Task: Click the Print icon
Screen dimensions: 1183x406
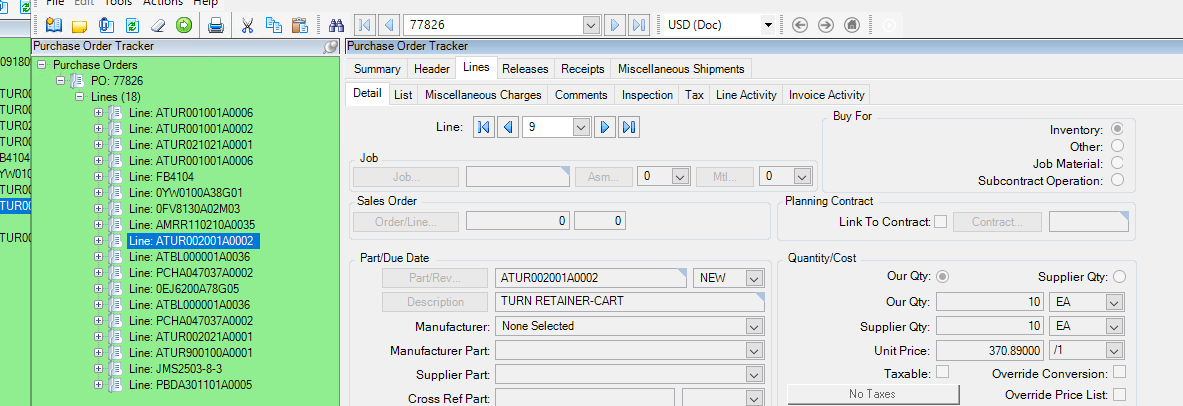Action: coord(216,25)
